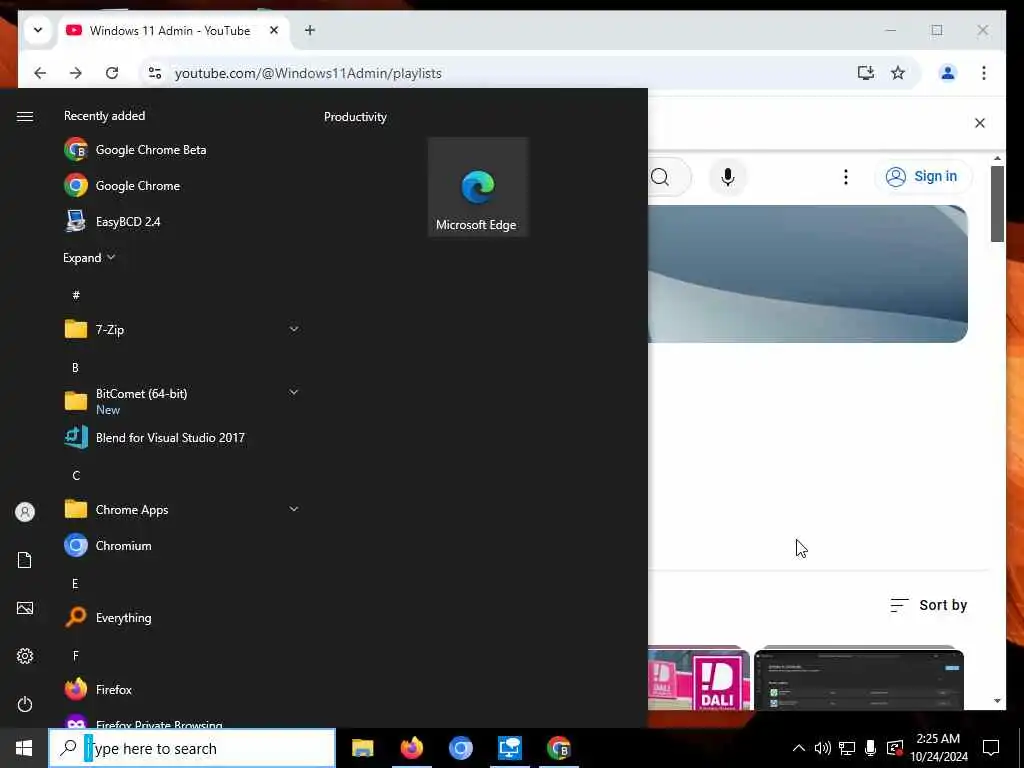Open YouTube settings three-dot menu
Image resolution: width=1024 pixels, height=768 pixels.
point(846,177)
